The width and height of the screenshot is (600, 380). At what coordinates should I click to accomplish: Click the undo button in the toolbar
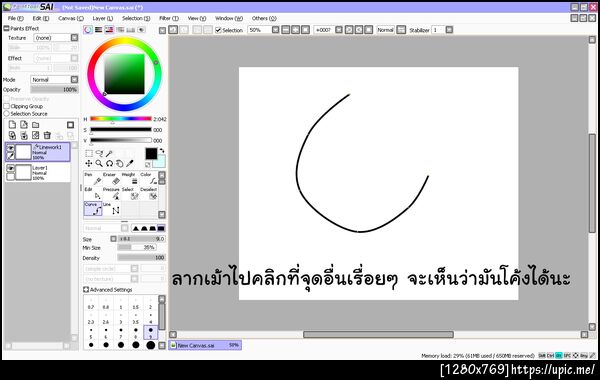(173, 30)
